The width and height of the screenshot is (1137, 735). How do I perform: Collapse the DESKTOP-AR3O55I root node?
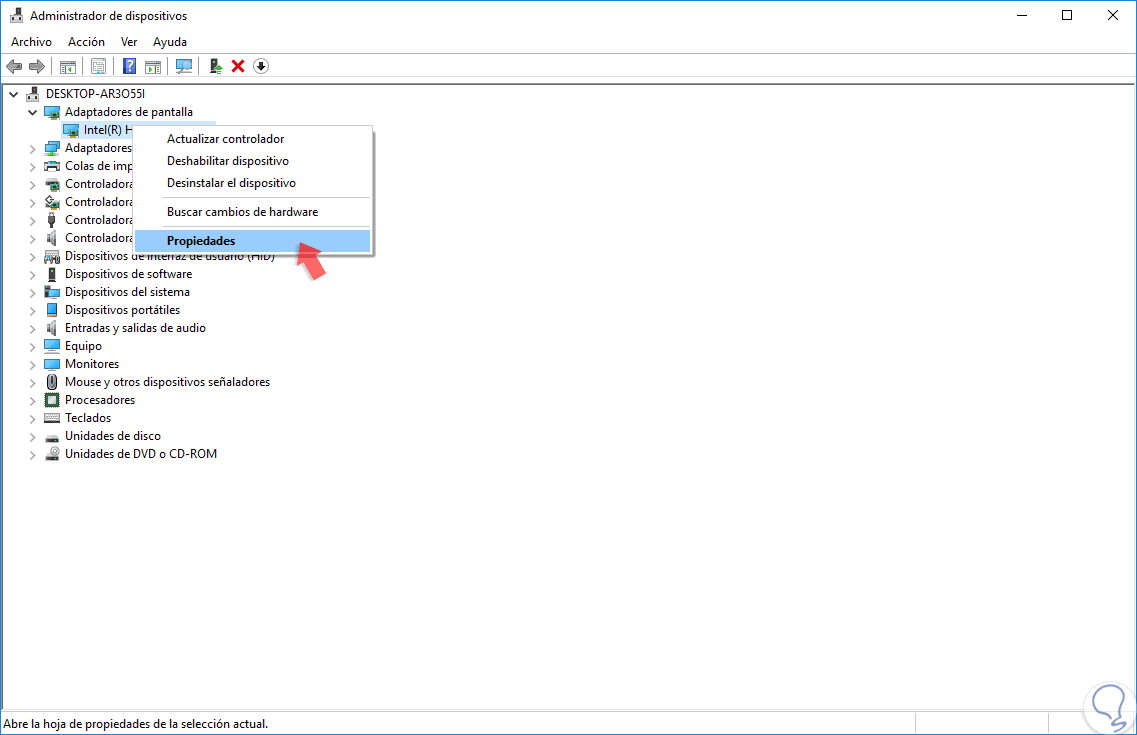pyautogui.click(x=14, y=94)
